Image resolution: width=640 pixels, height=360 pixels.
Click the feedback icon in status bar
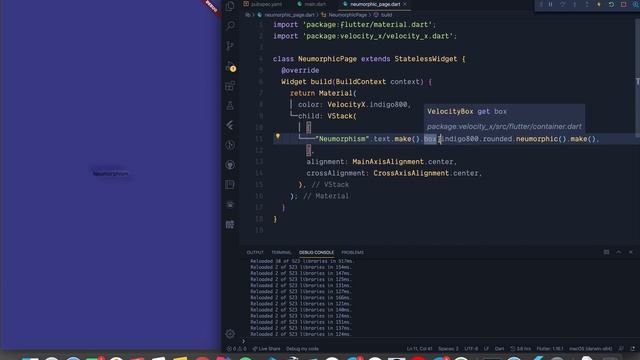621,349
